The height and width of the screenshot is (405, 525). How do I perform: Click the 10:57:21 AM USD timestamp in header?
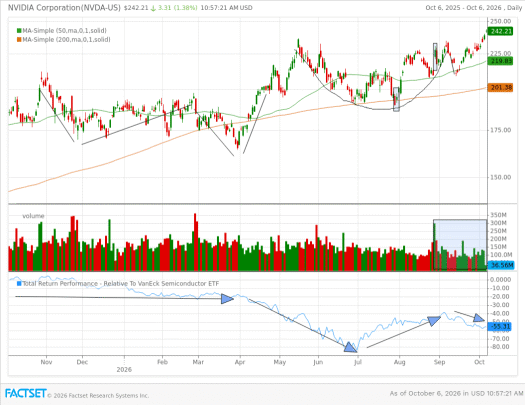226,8
